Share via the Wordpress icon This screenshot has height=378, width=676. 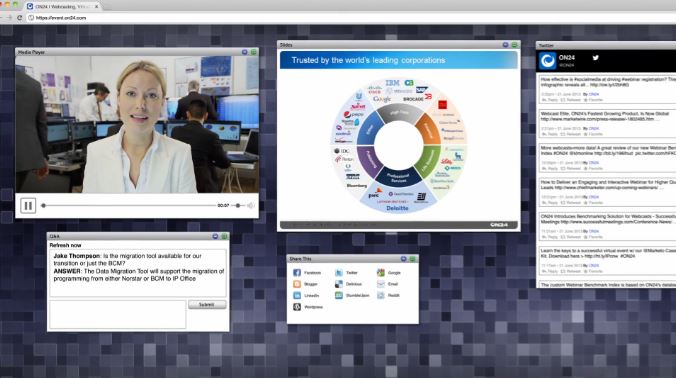[x=297, y=307]
